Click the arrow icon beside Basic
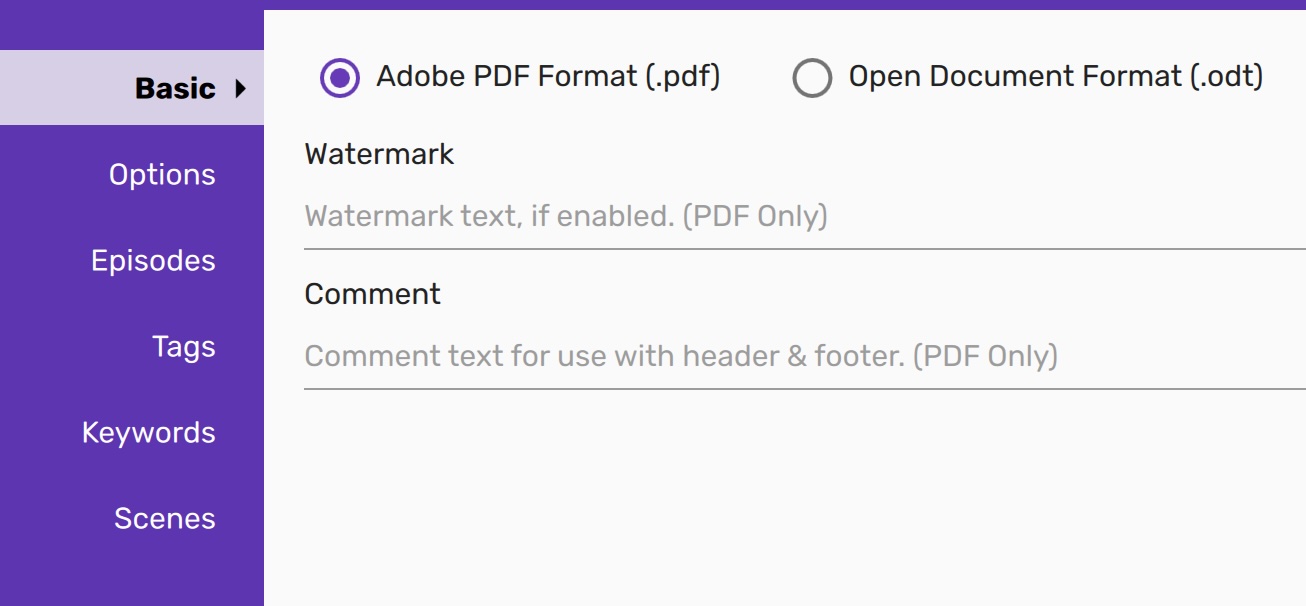Screen dimensions: 1306x606 (240, 89)
